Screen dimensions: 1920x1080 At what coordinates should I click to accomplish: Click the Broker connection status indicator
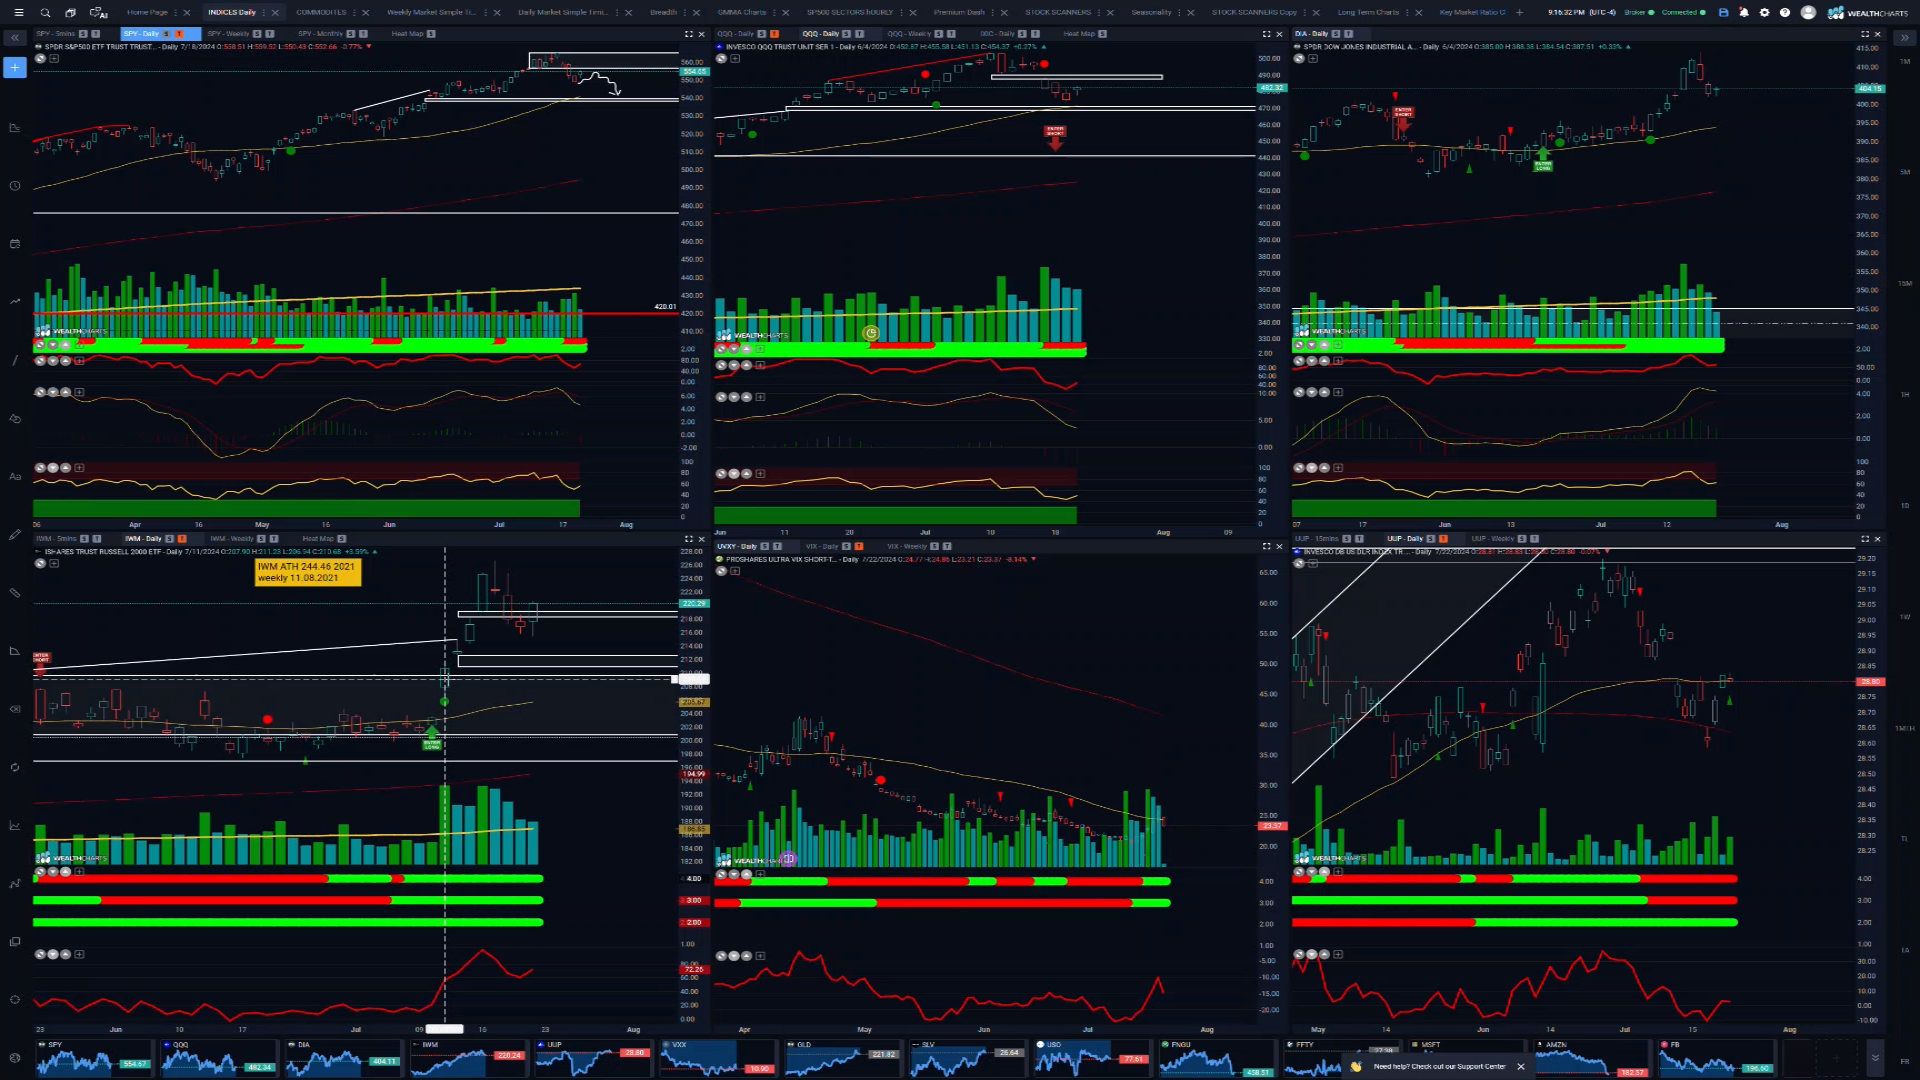click(x=1639, y=13)
